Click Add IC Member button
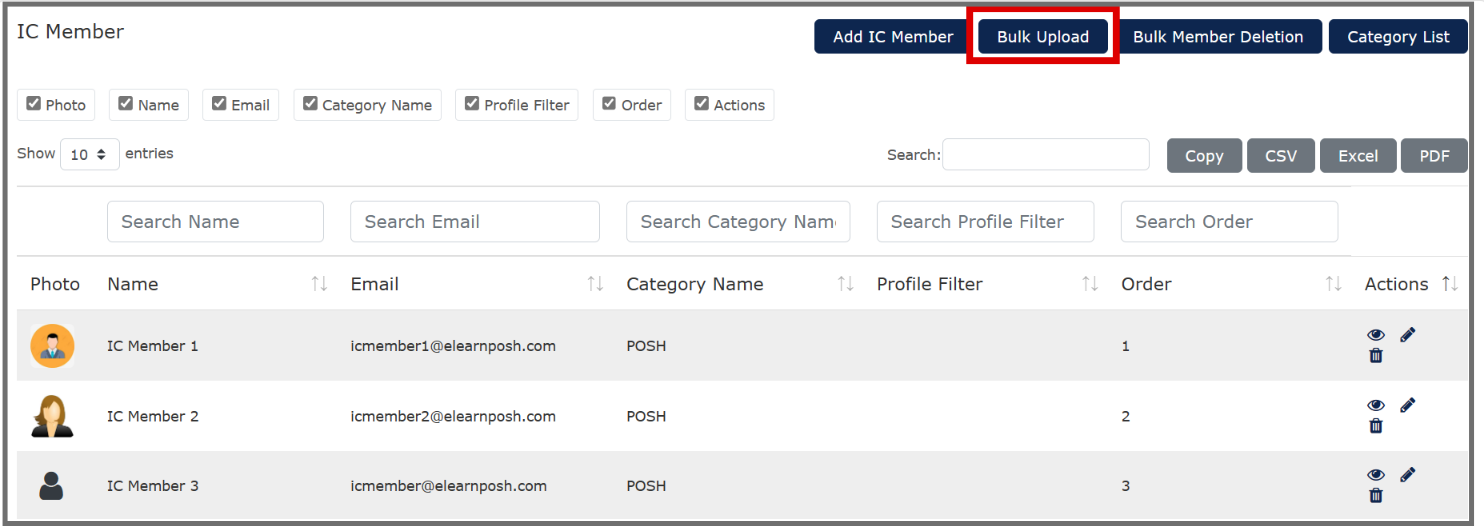The image size is (1484, 526). point(892,37)
